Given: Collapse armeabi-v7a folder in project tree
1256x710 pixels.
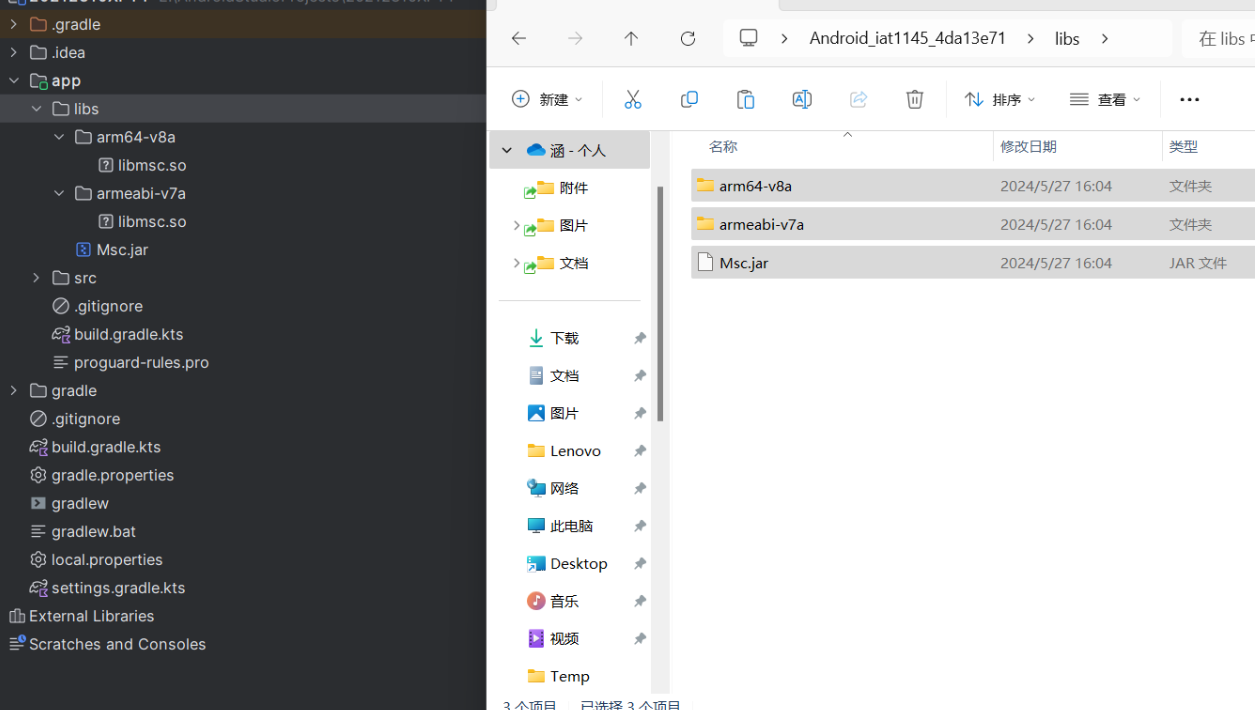Looking at the screenshot, I should tap(59, 193).
